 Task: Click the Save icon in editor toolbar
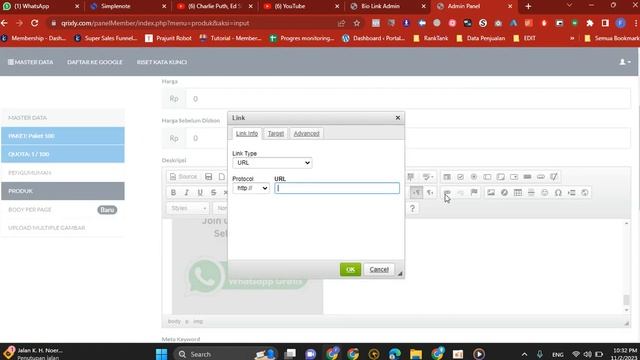click(x=209, y=177)
